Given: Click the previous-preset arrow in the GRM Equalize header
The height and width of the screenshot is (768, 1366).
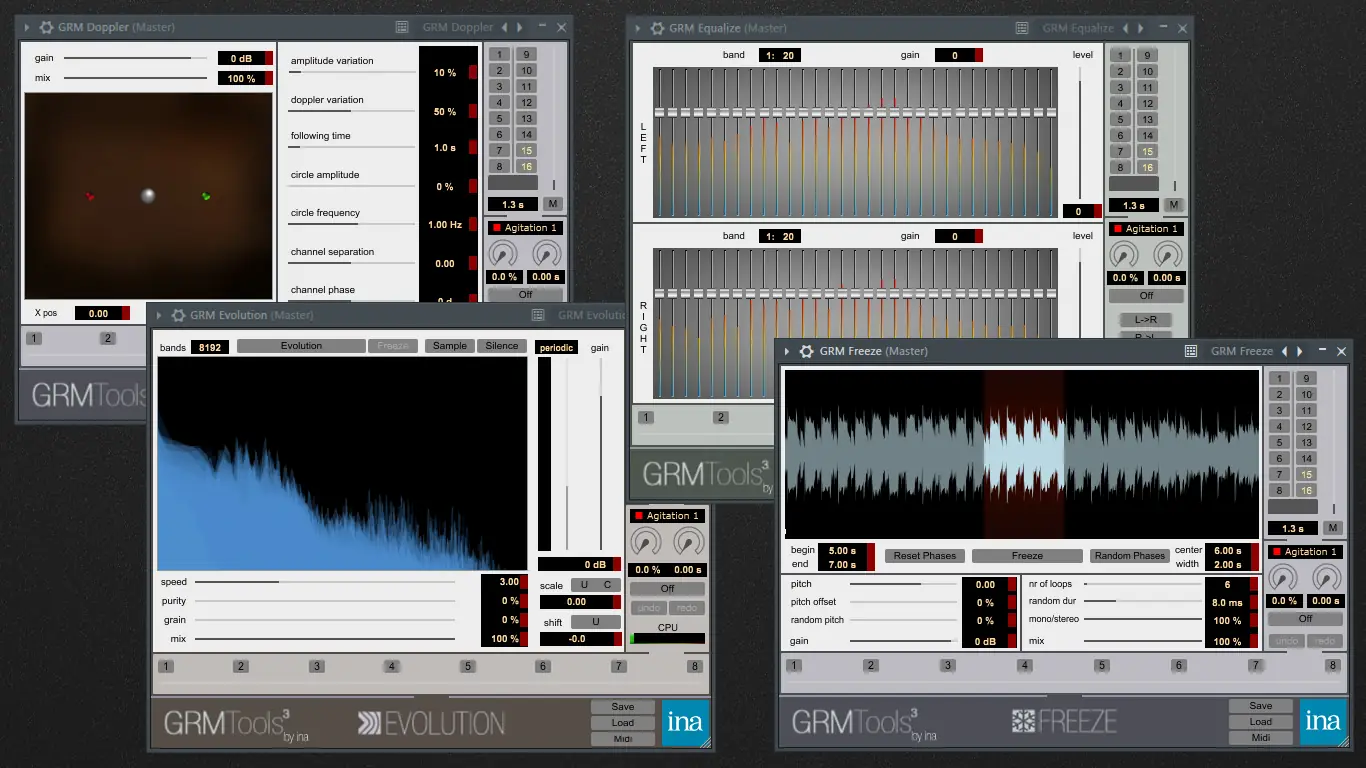Looking at the screenshot, I should point(1127,28).
